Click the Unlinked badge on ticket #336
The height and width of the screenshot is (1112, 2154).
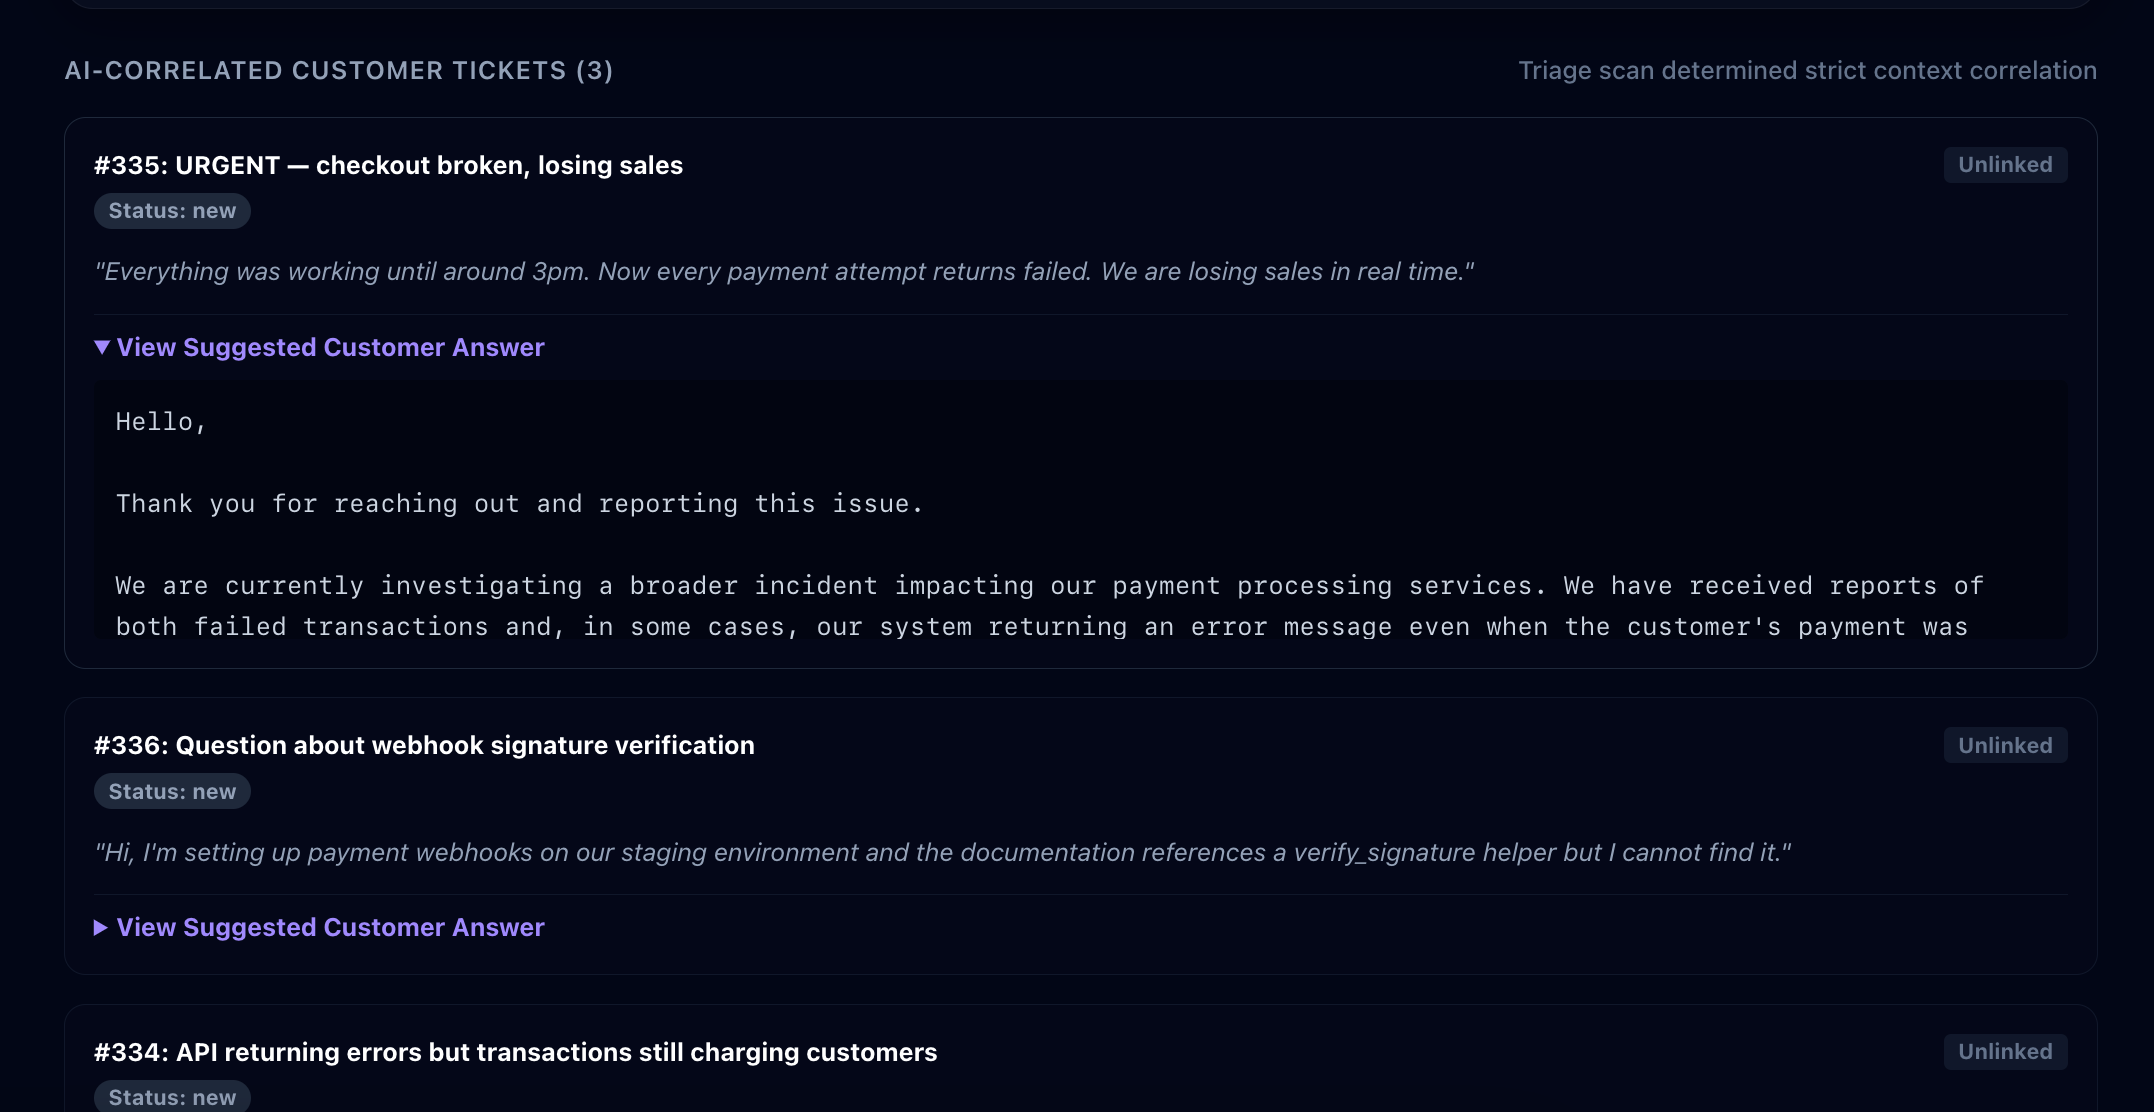click(x=2005, y=745)
